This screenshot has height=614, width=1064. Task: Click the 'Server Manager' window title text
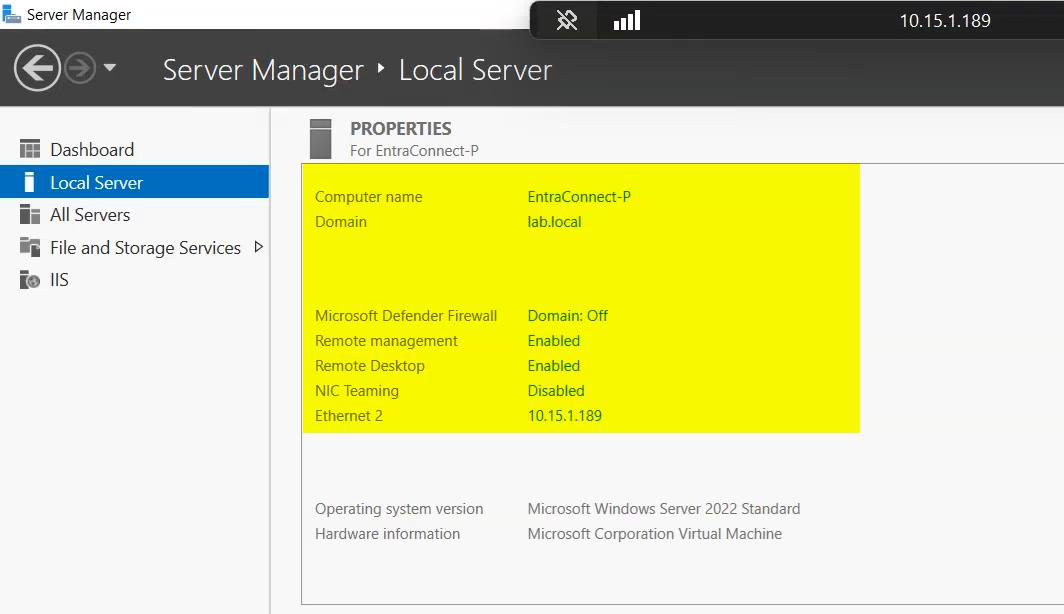pyautogui.click(x=79, y=14)
